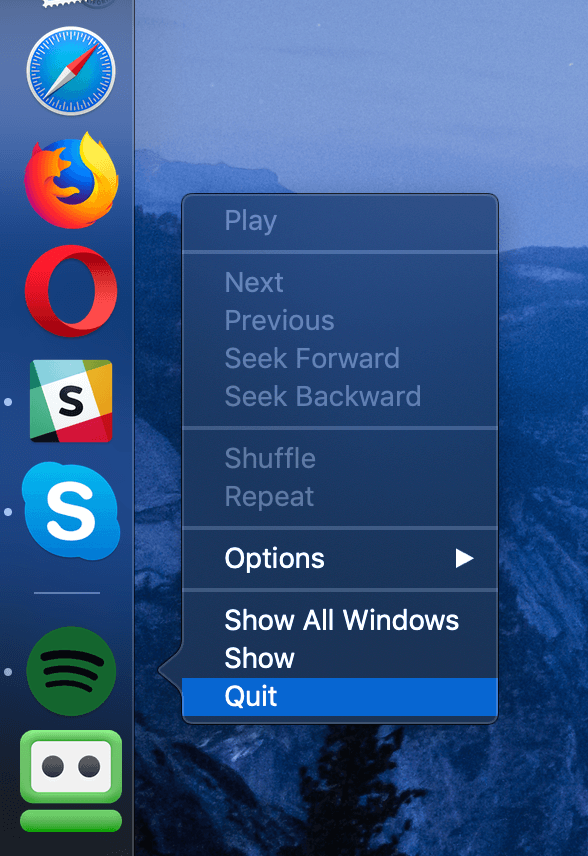Click the dock separator line above Spotify
588x856 pixels.
coord(67,592)
